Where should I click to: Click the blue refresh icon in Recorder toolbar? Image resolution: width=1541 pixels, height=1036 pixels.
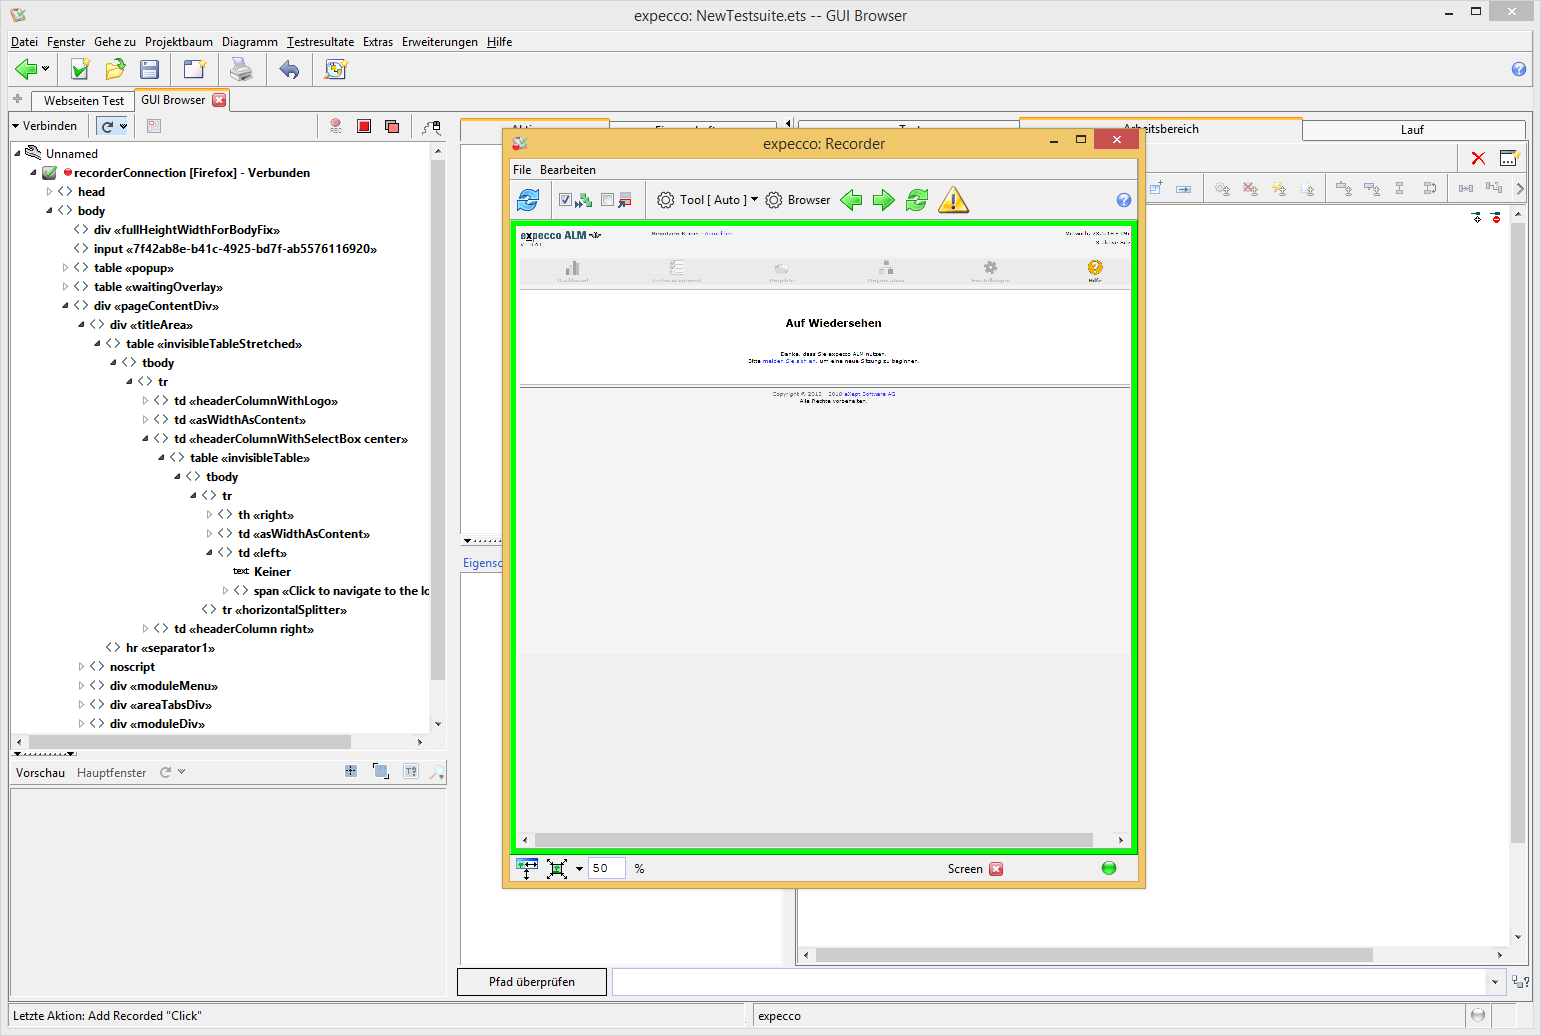(528, 200)
